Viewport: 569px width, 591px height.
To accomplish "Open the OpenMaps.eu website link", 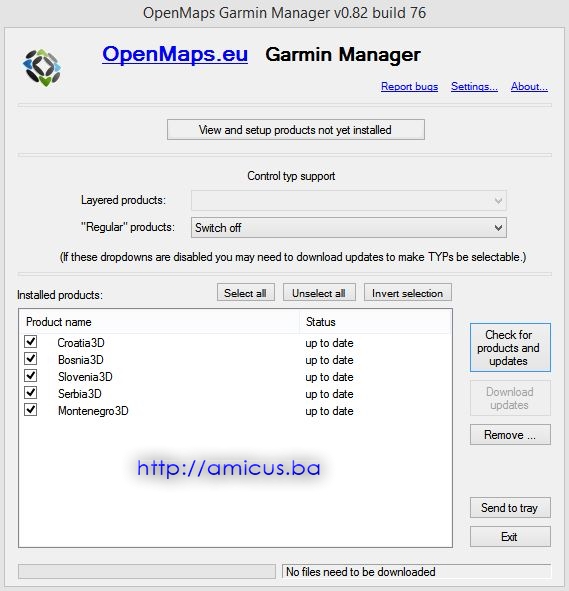I will tap(175, 54).
